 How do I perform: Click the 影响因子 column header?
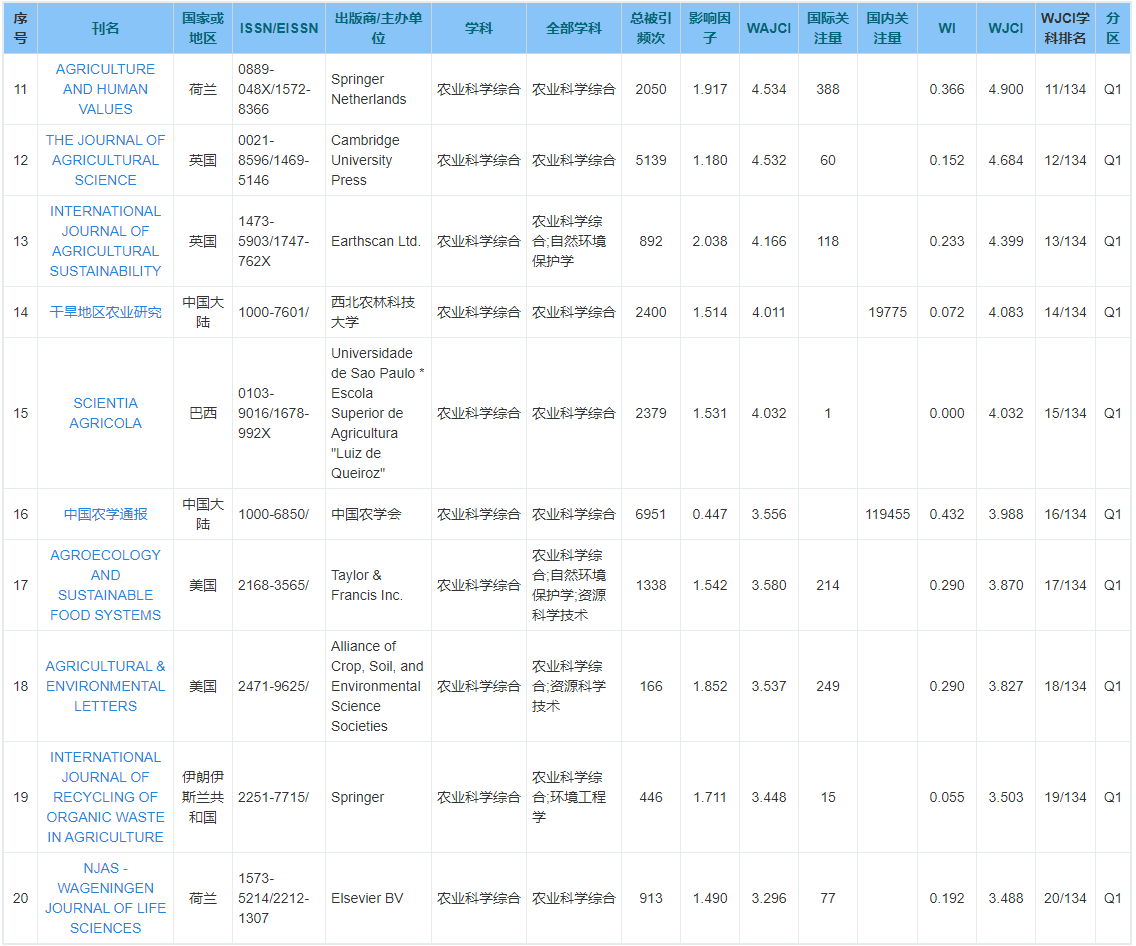click(710, 28)
